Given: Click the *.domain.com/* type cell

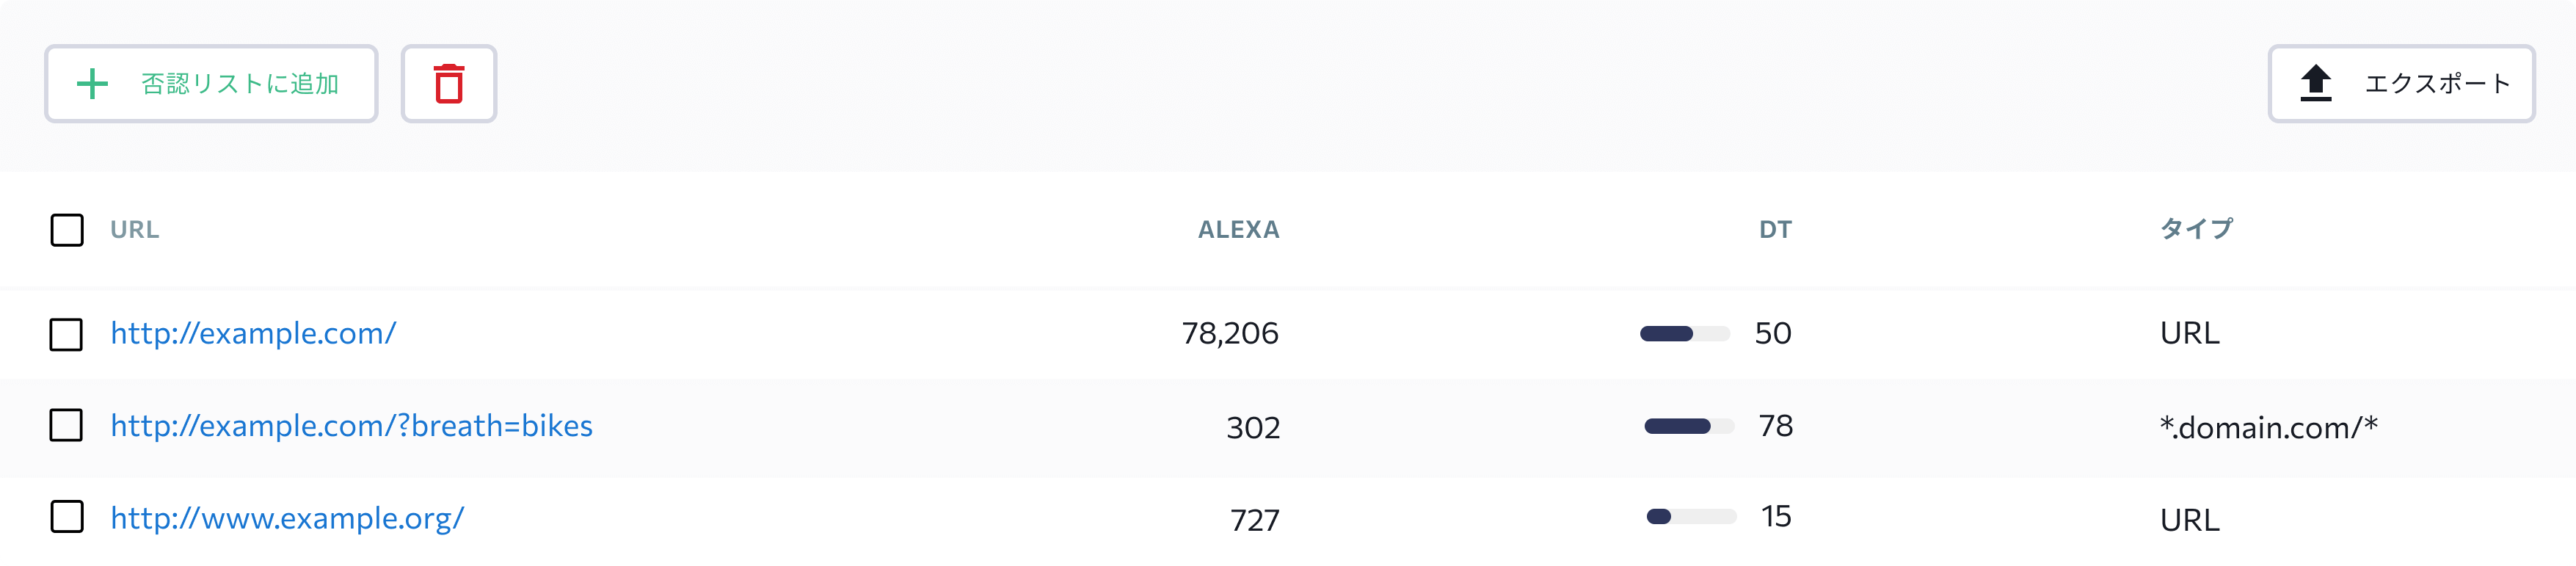Looking at the screenshot, I should coord(2268,427).
